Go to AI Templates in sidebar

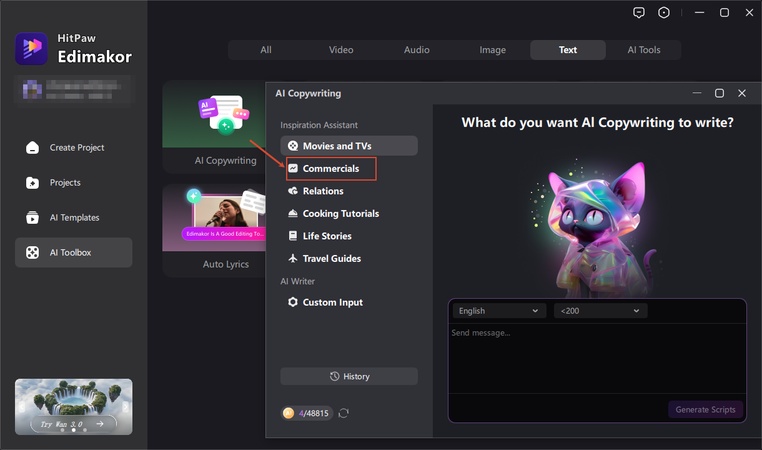pyautogui.click(x=73, y=218)
